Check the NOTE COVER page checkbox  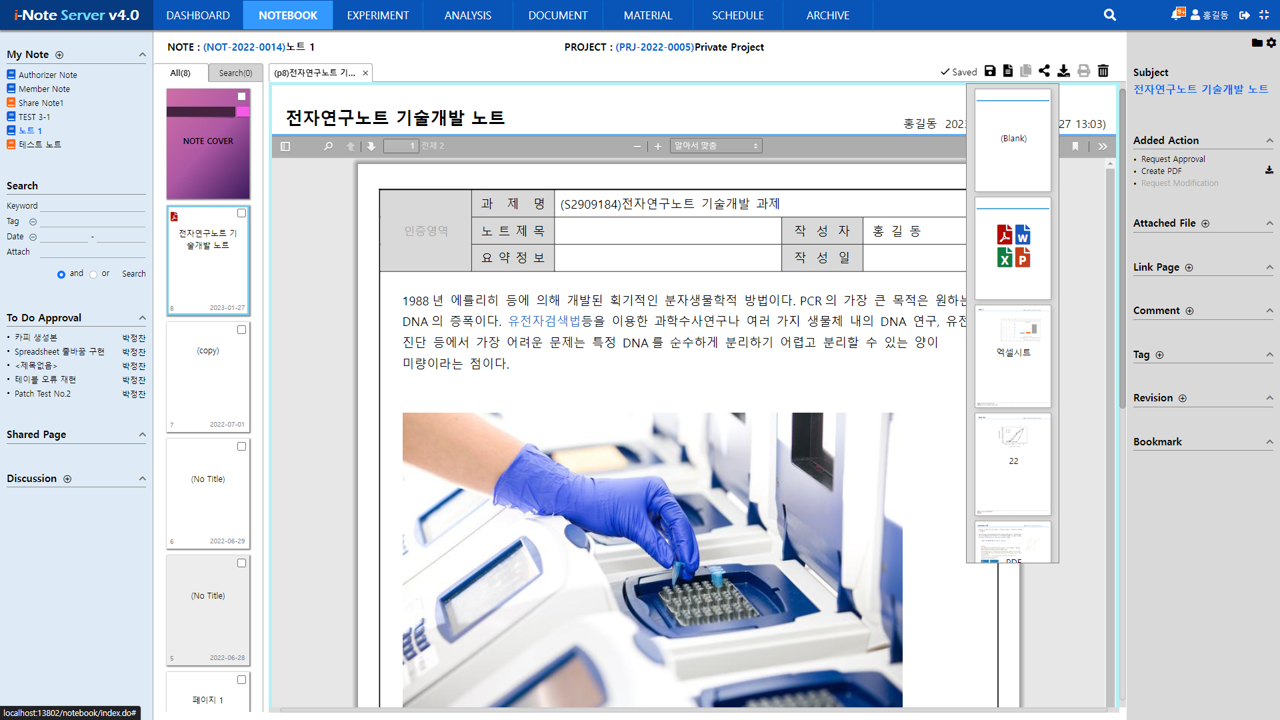click(x=241, y=97)
